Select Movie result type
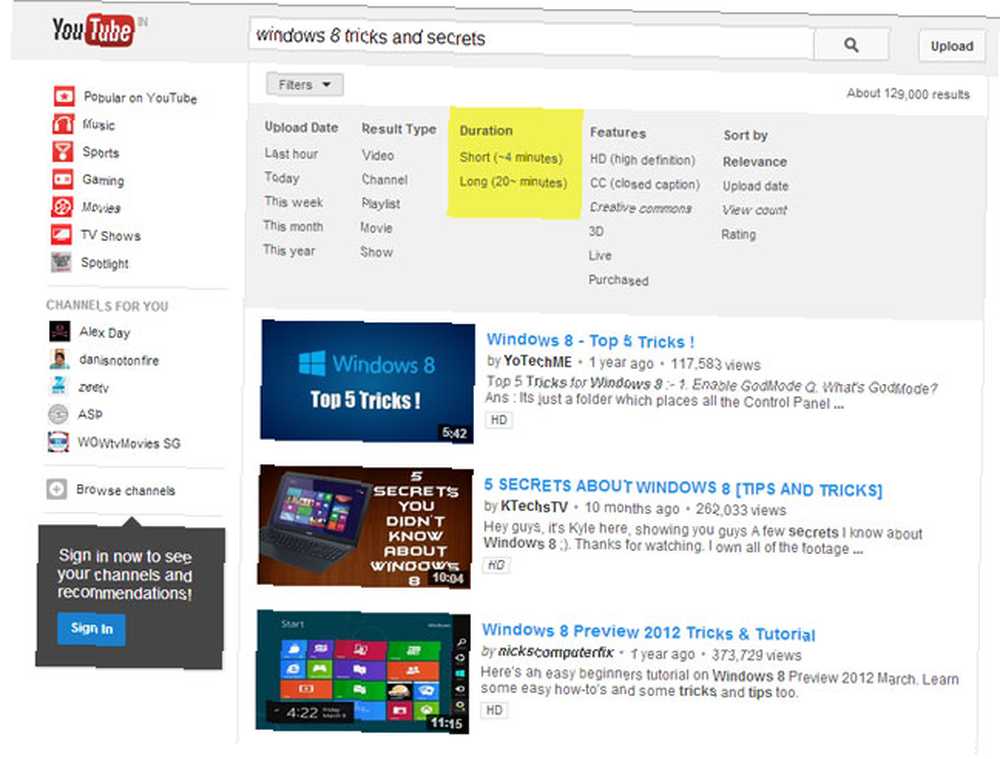Screen dimensions: 1000x759 tap(376, 228)
